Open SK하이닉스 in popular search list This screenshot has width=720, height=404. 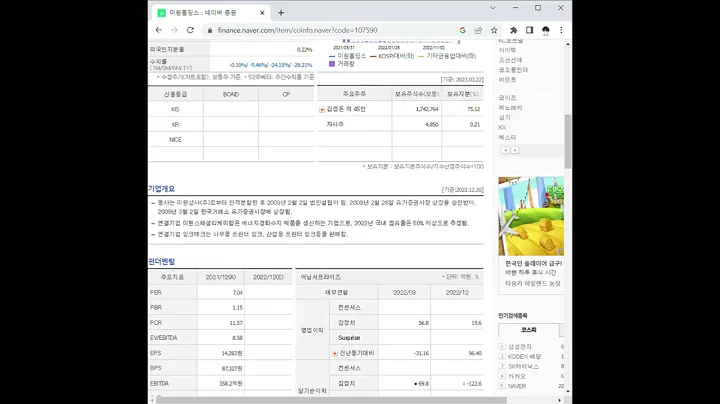523,366
